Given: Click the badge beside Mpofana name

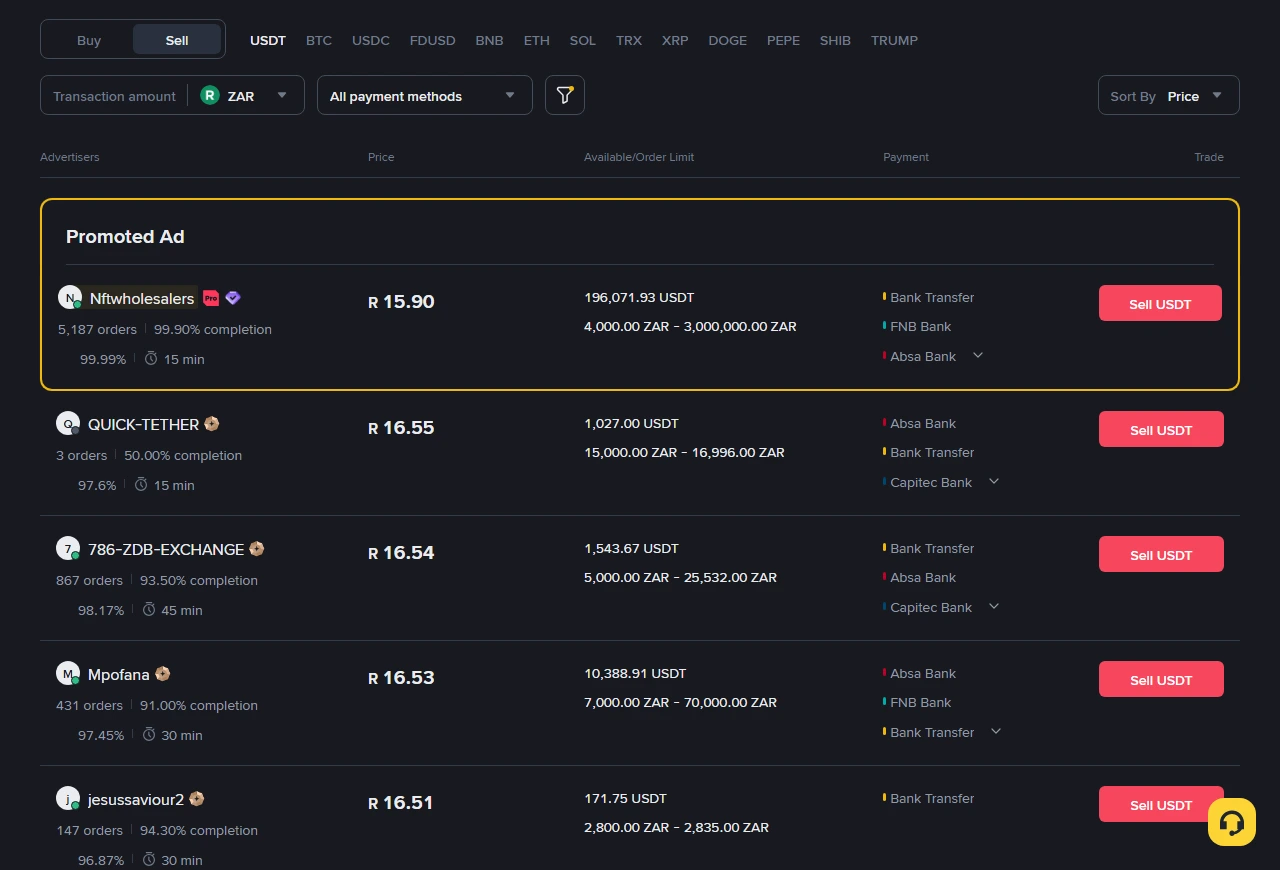Looking at the screenshot, I should pos(162,674).
